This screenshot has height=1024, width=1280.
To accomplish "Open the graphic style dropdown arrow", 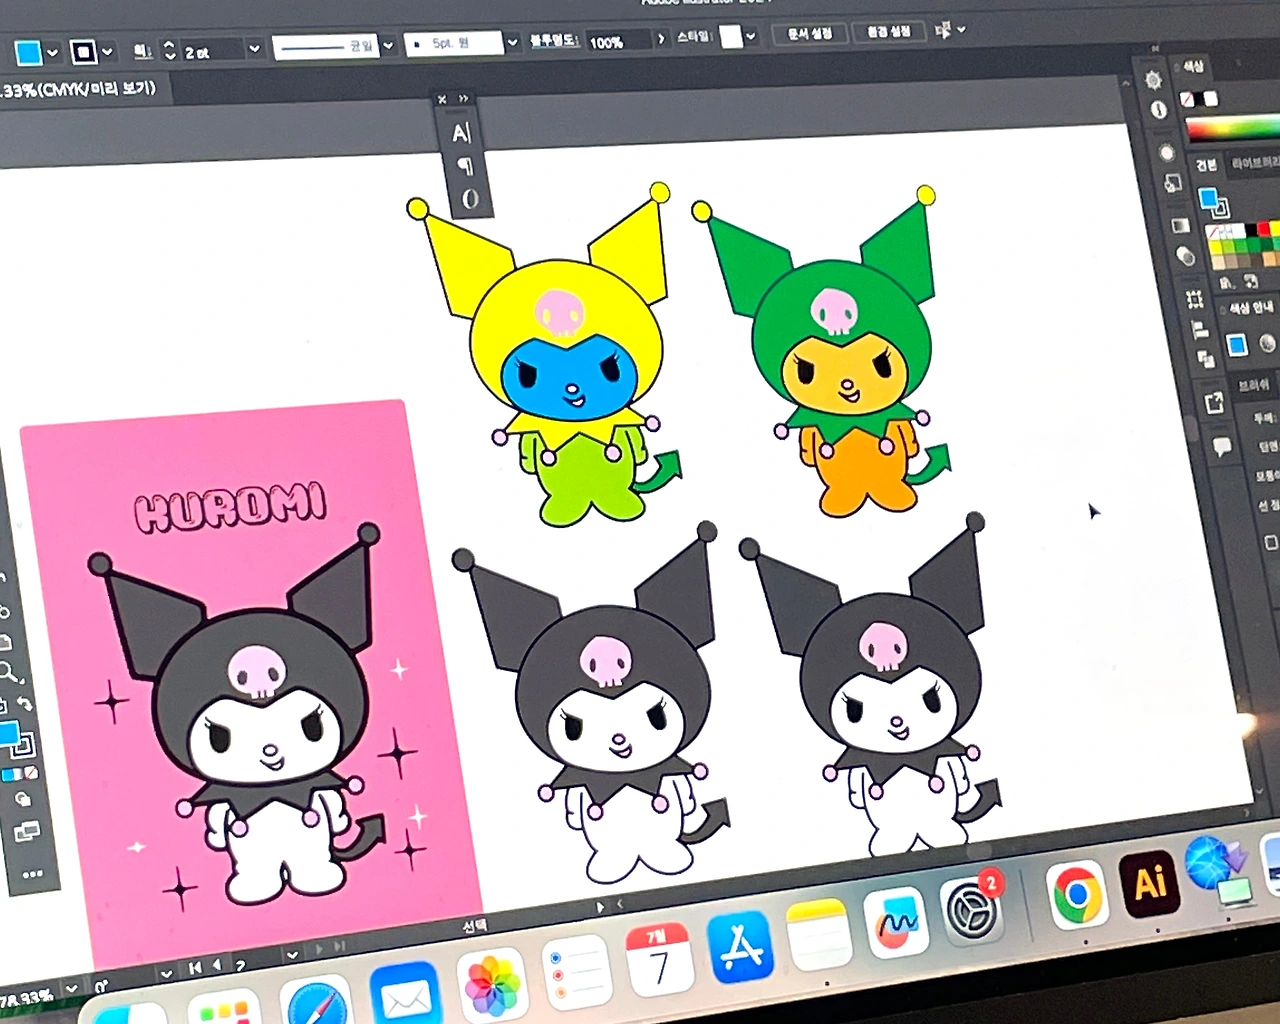I will point(750,37).
